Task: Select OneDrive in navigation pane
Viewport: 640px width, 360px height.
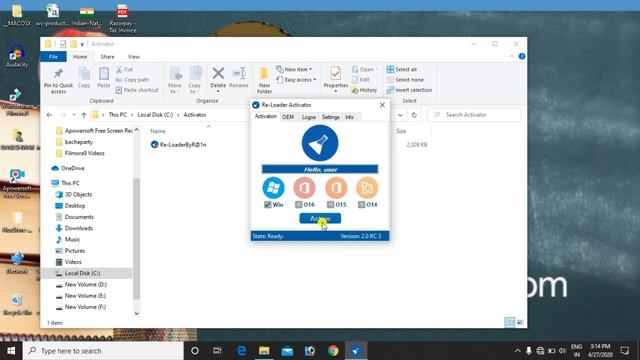Action: (68, 168)
